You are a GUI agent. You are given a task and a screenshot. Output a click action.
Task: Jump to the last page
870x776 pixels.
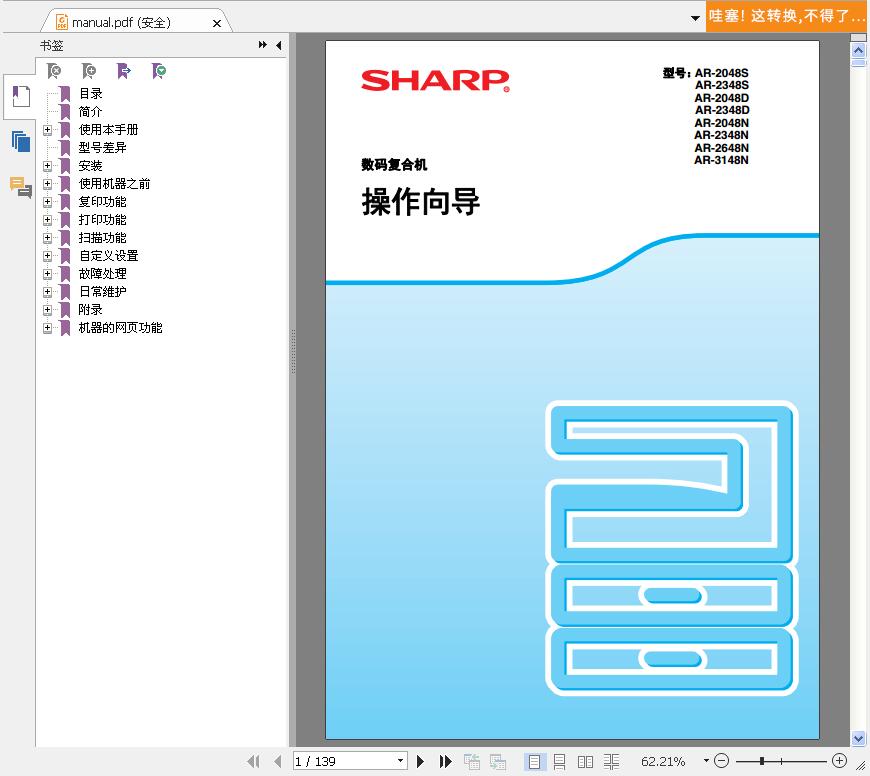click(445, 762)
